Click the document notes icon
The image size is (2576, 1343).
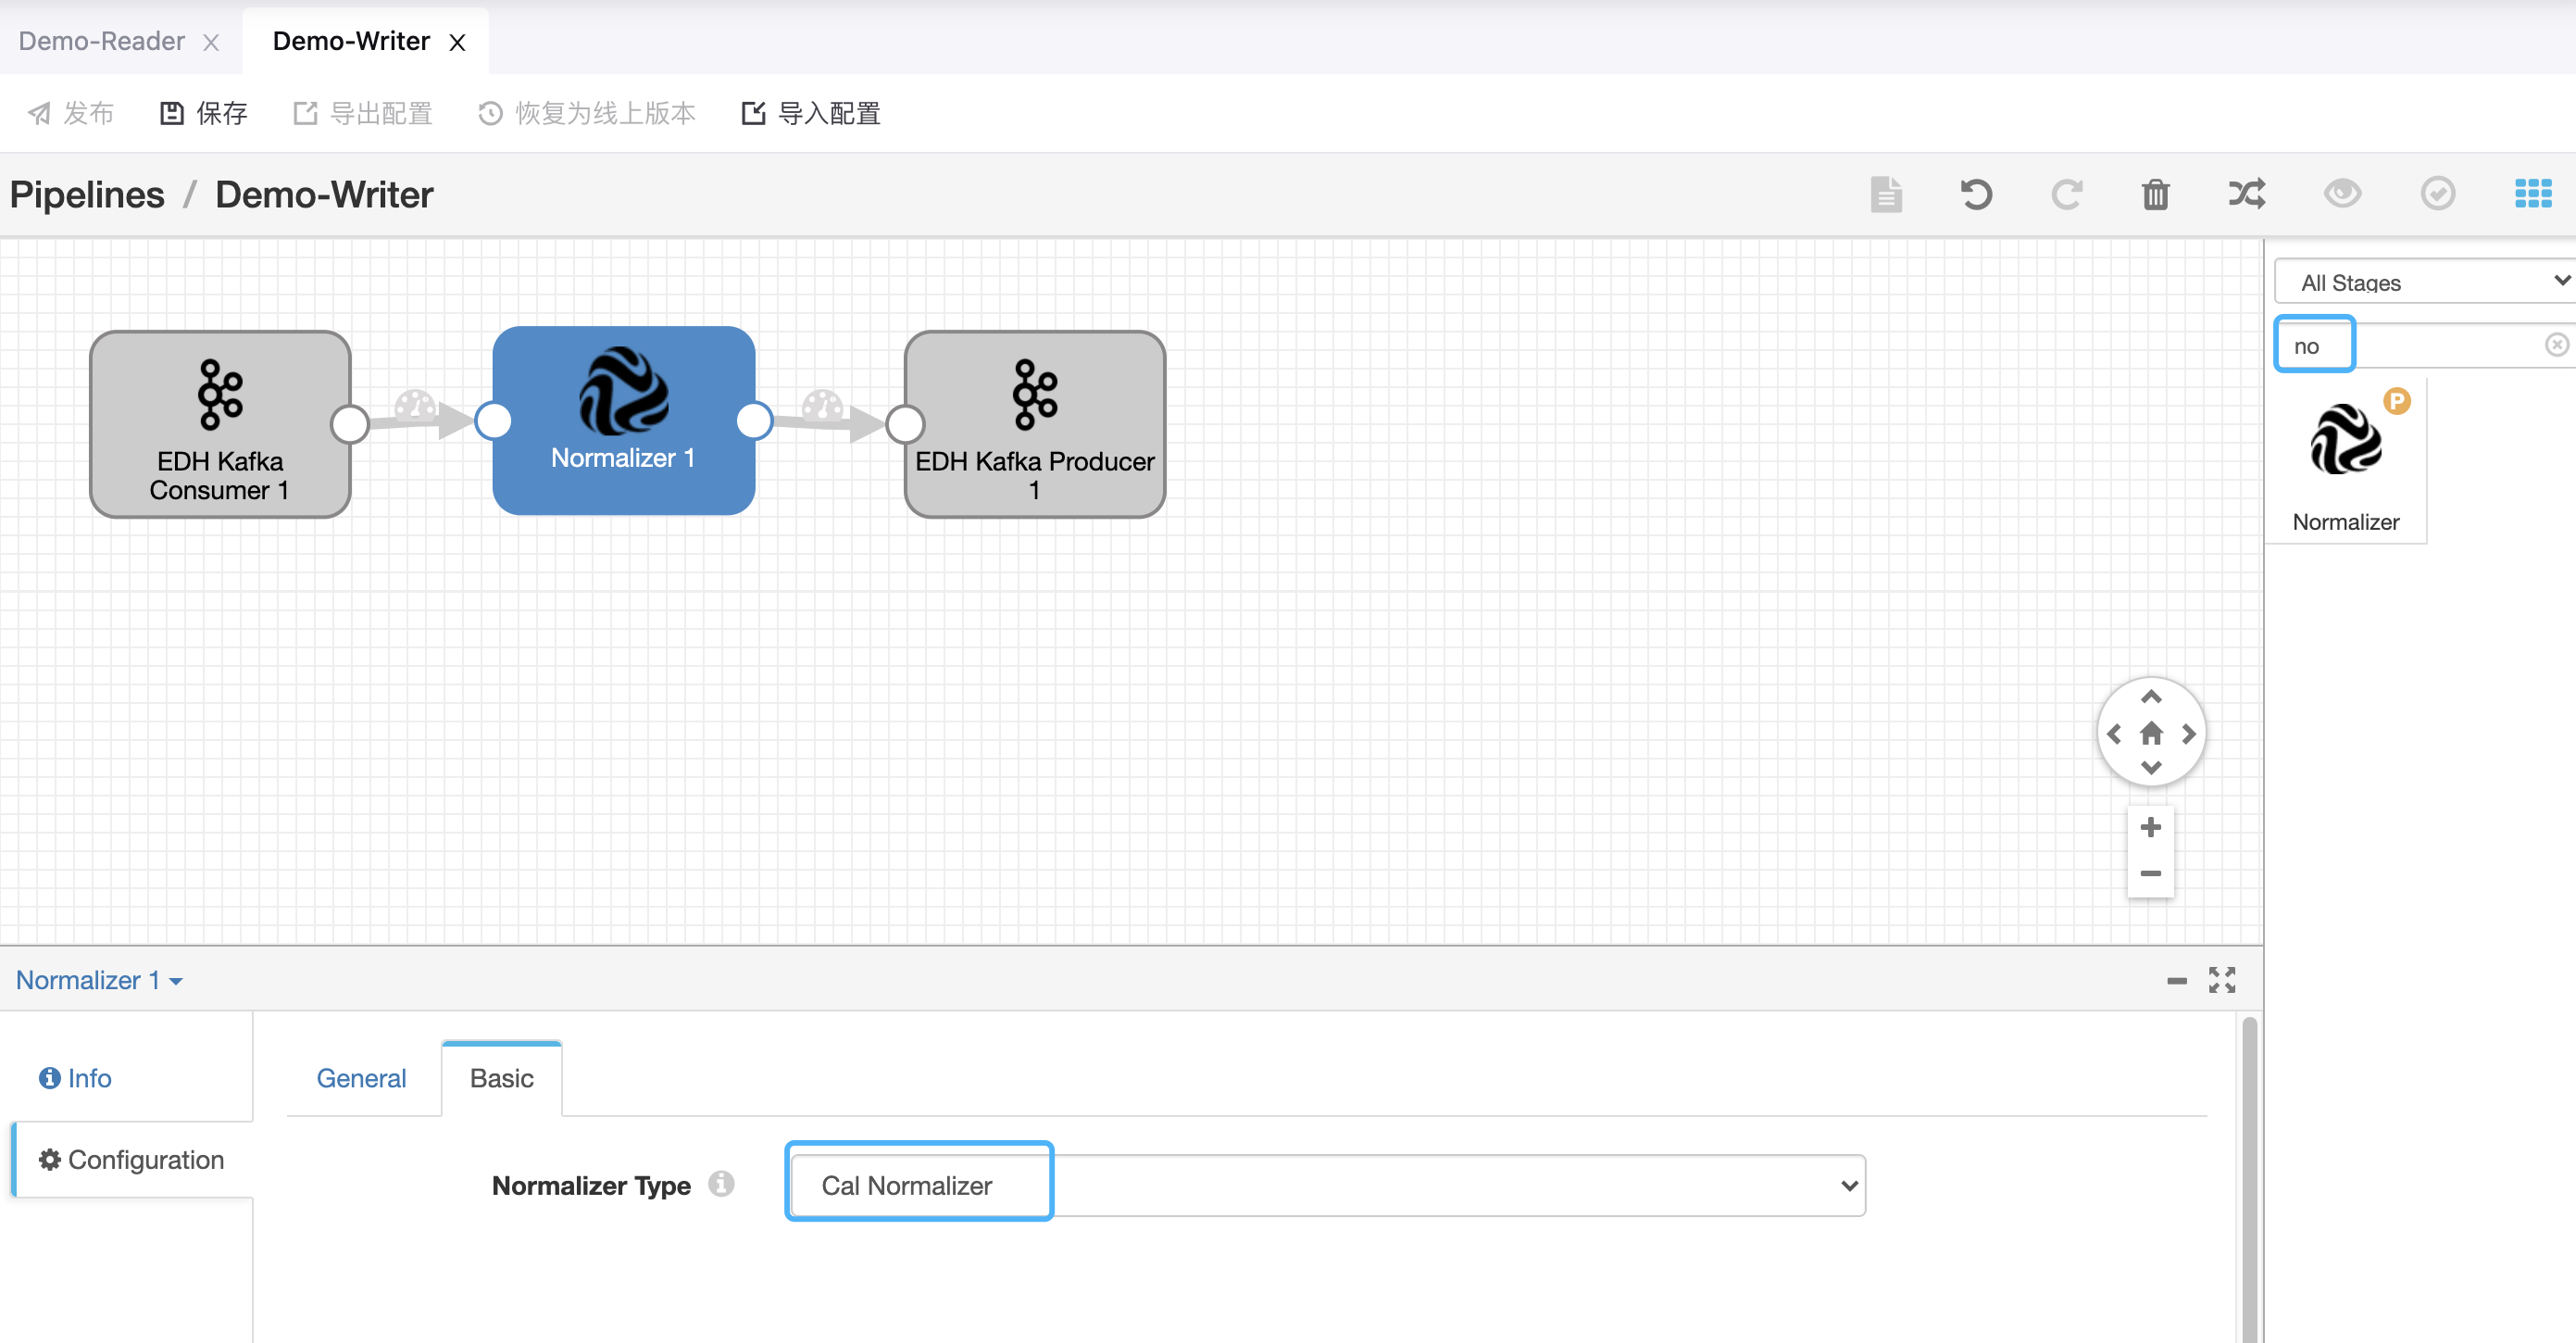coord(1886,194)
